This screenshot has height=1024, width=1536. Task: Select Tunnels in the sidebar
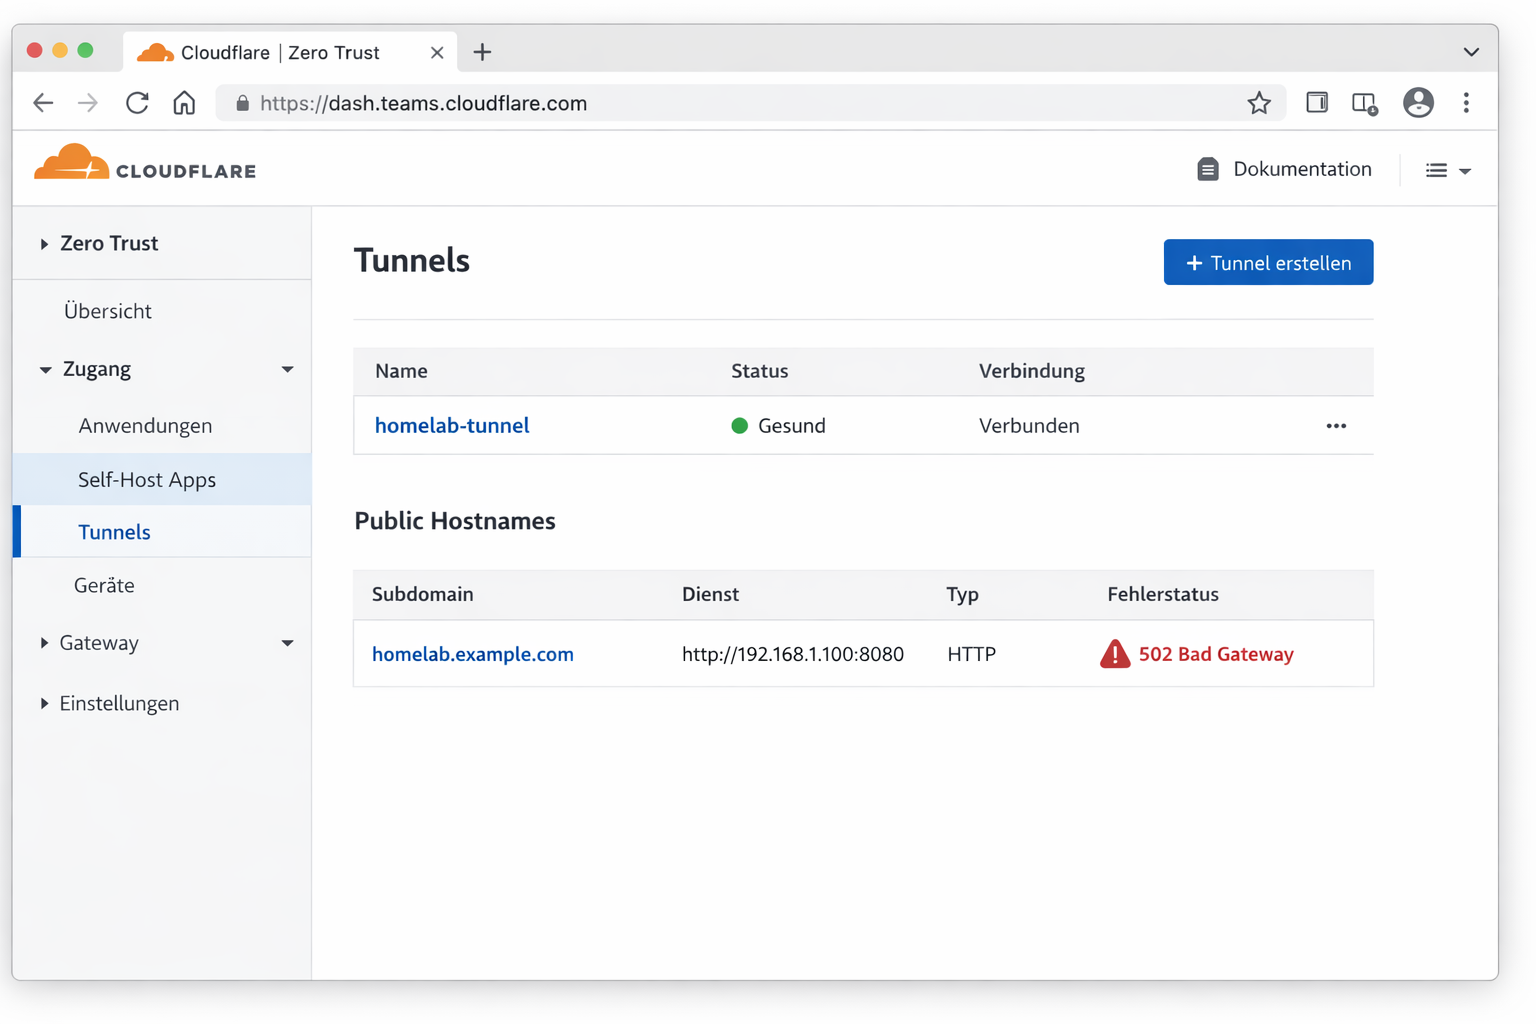click(162, 531)
